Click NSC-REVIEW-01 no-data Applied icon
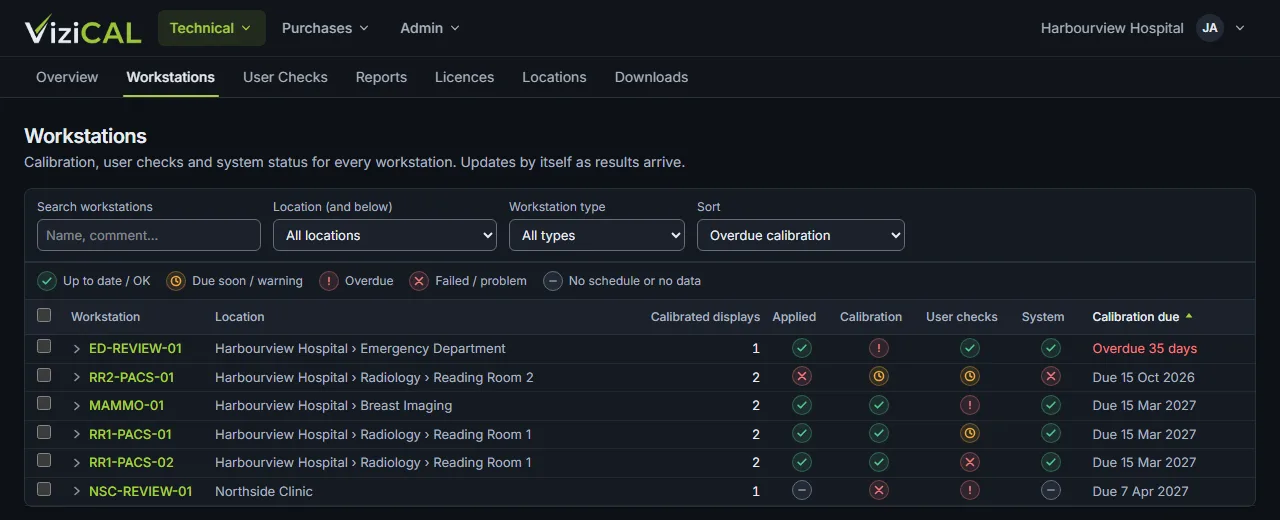Viewport: 1280px width, 520px height. click(x=802, y=491)
